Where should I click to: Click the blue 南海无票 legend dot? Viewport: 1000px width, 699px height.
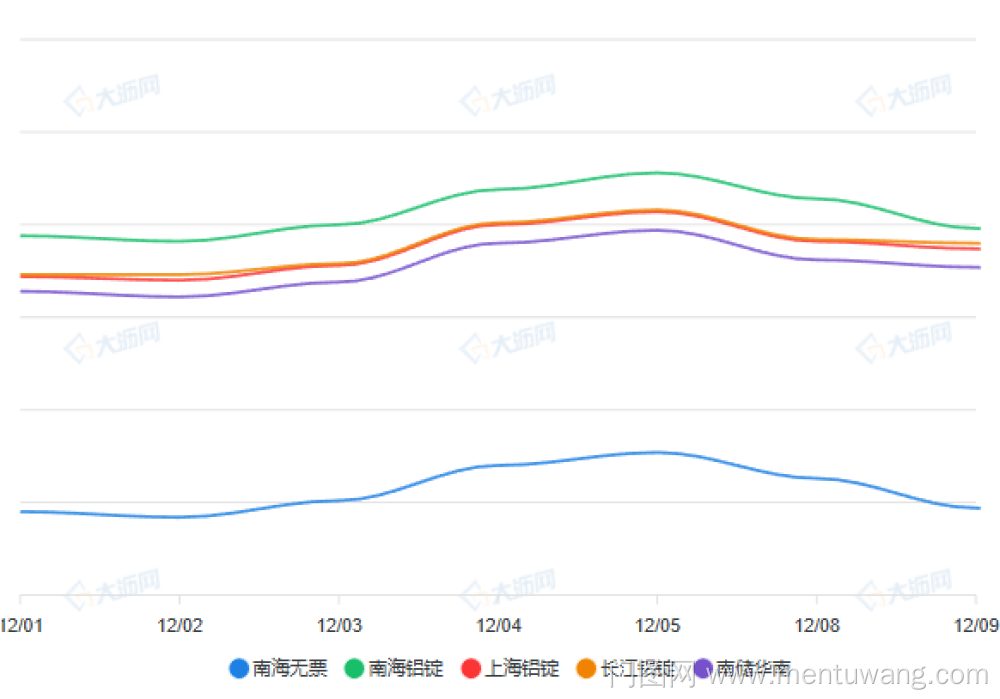(x=238, y=668)
